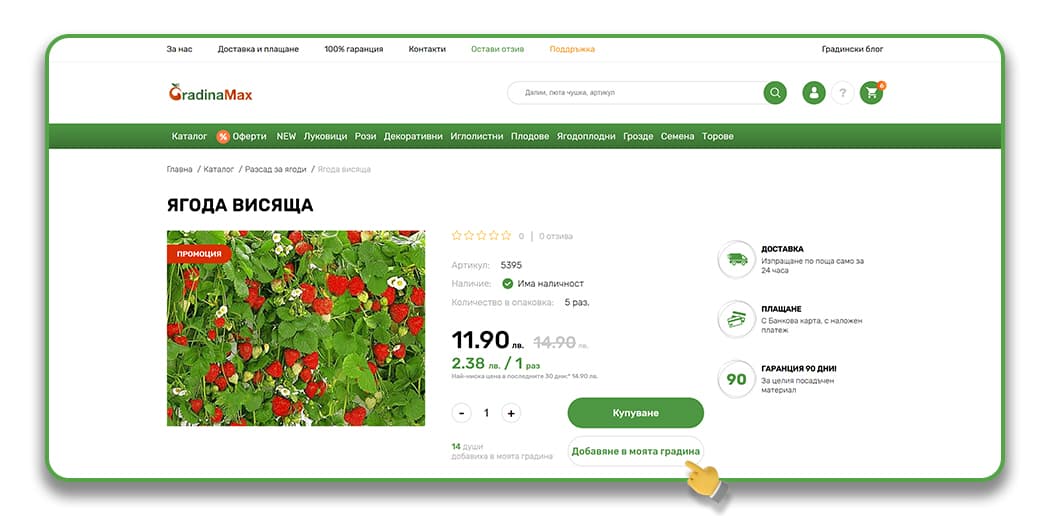Screen dimensions: 1050x516
Task: Click the question mark help icon
Action: point(842,92)
